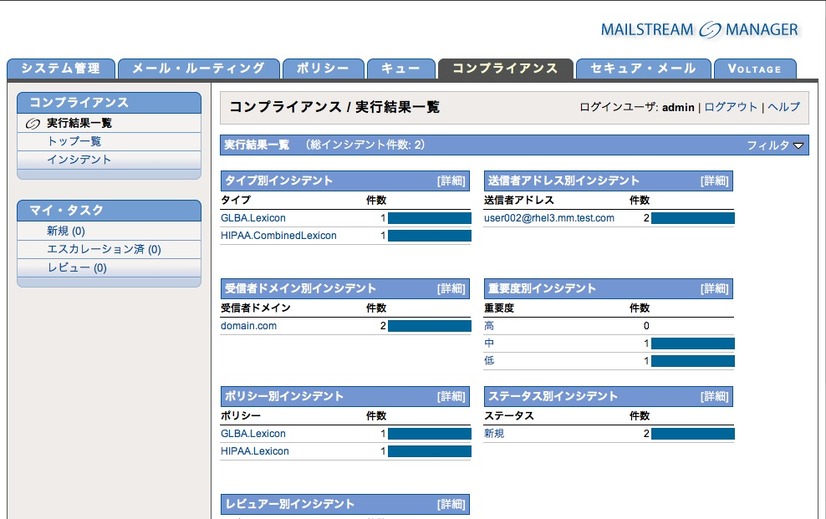Select インシデント in the sidebar

(79, 159)
